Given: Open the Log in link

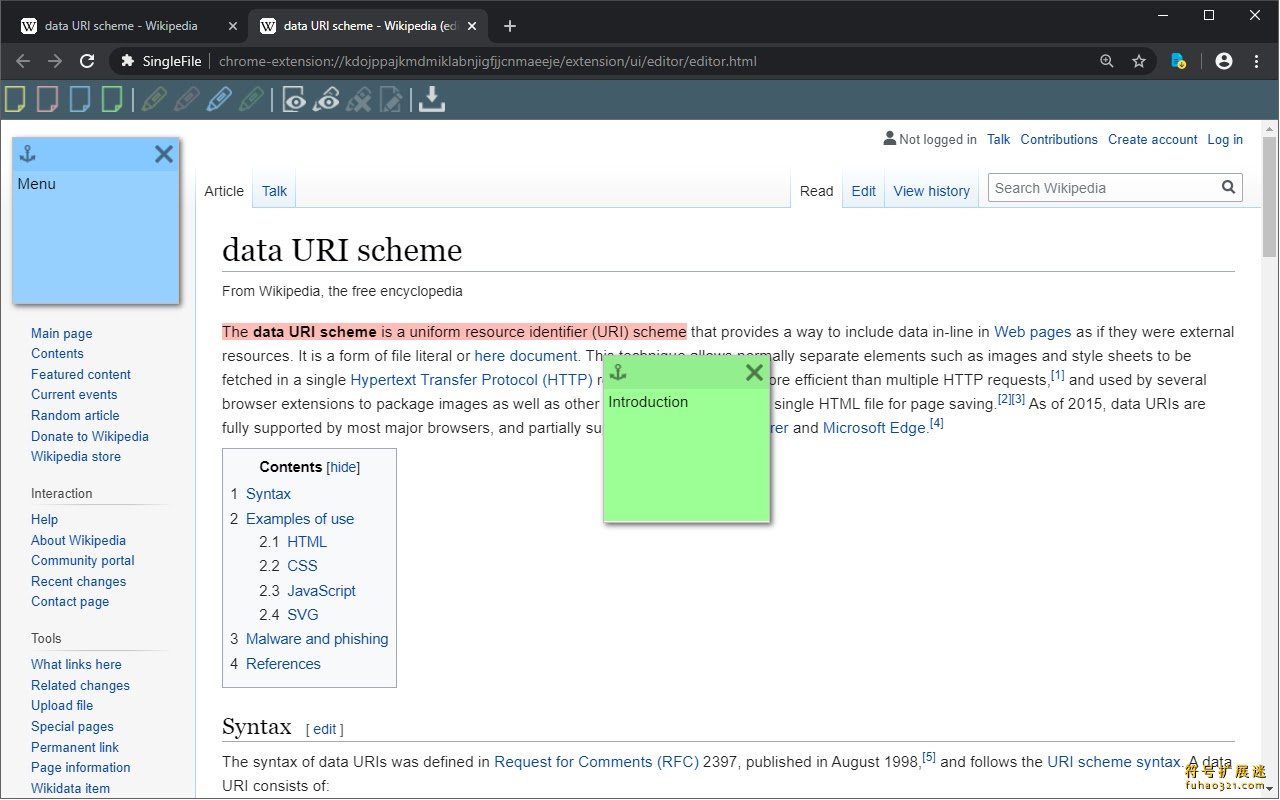Looking at the screenshot, I should click(x=1225, y=140).
